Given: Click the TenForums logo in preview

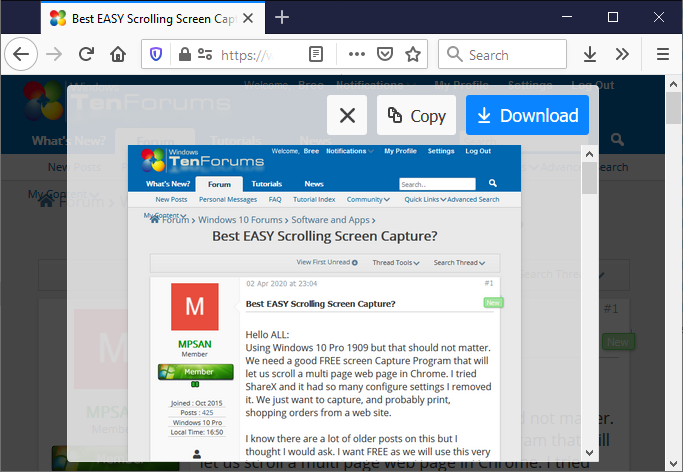Looking at the screenshot, I should pyautogui.click(x=203, y=160).
